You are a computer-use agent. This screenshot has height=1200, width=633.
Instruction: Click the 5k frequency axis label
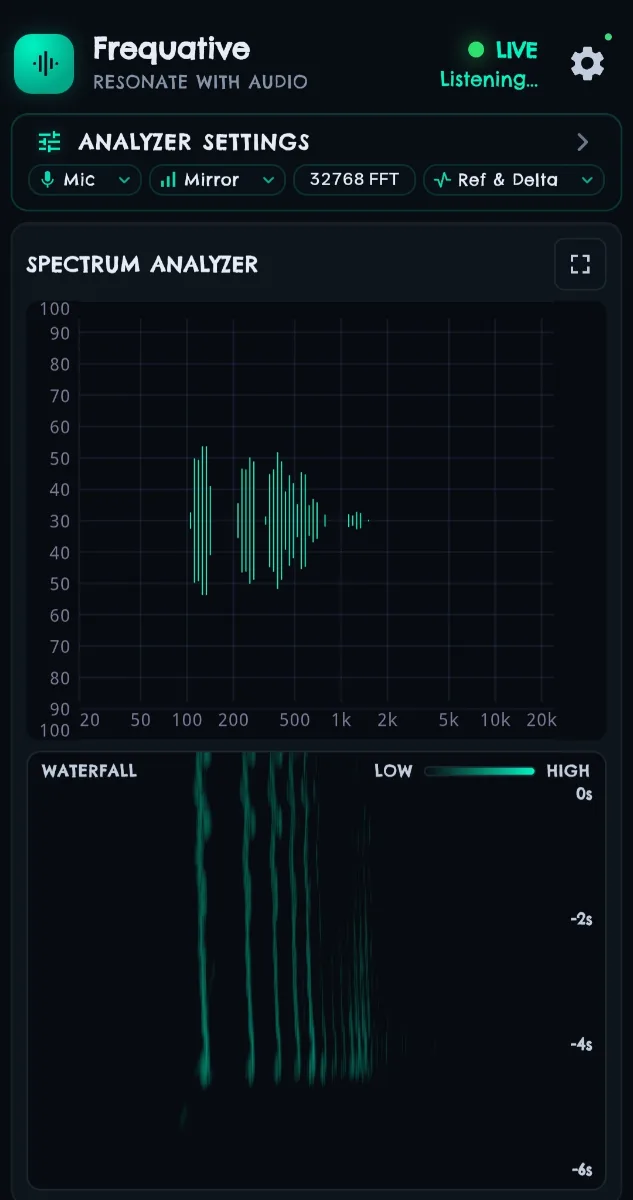point(449,720)
